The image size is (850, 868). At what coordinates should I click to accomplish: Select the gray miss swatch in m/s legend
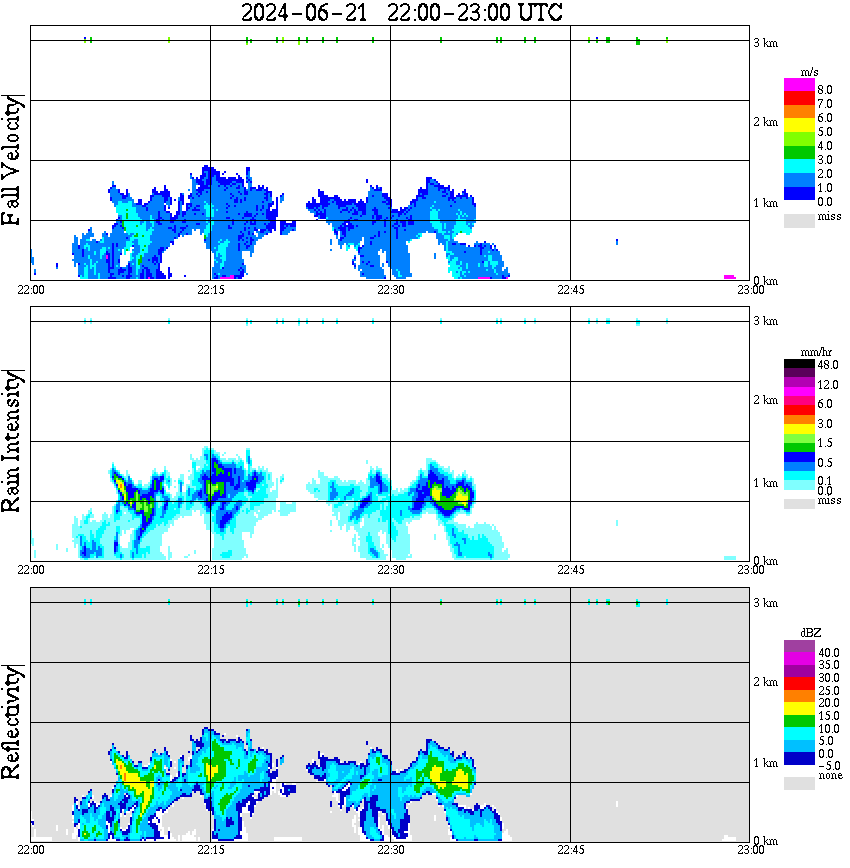click(799, 220)
